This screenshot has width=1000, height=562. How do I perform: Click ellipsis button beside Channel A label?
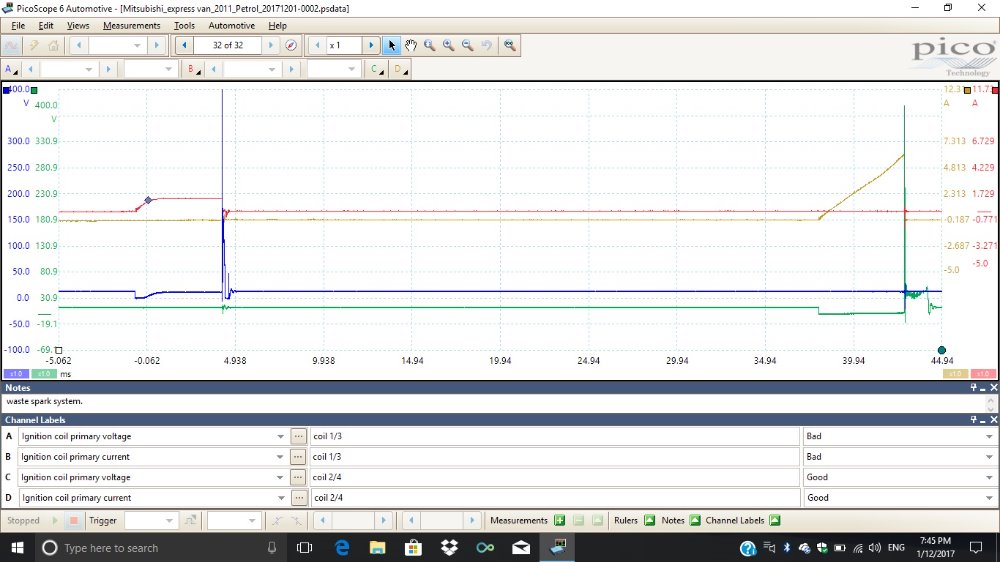point(298,437)
